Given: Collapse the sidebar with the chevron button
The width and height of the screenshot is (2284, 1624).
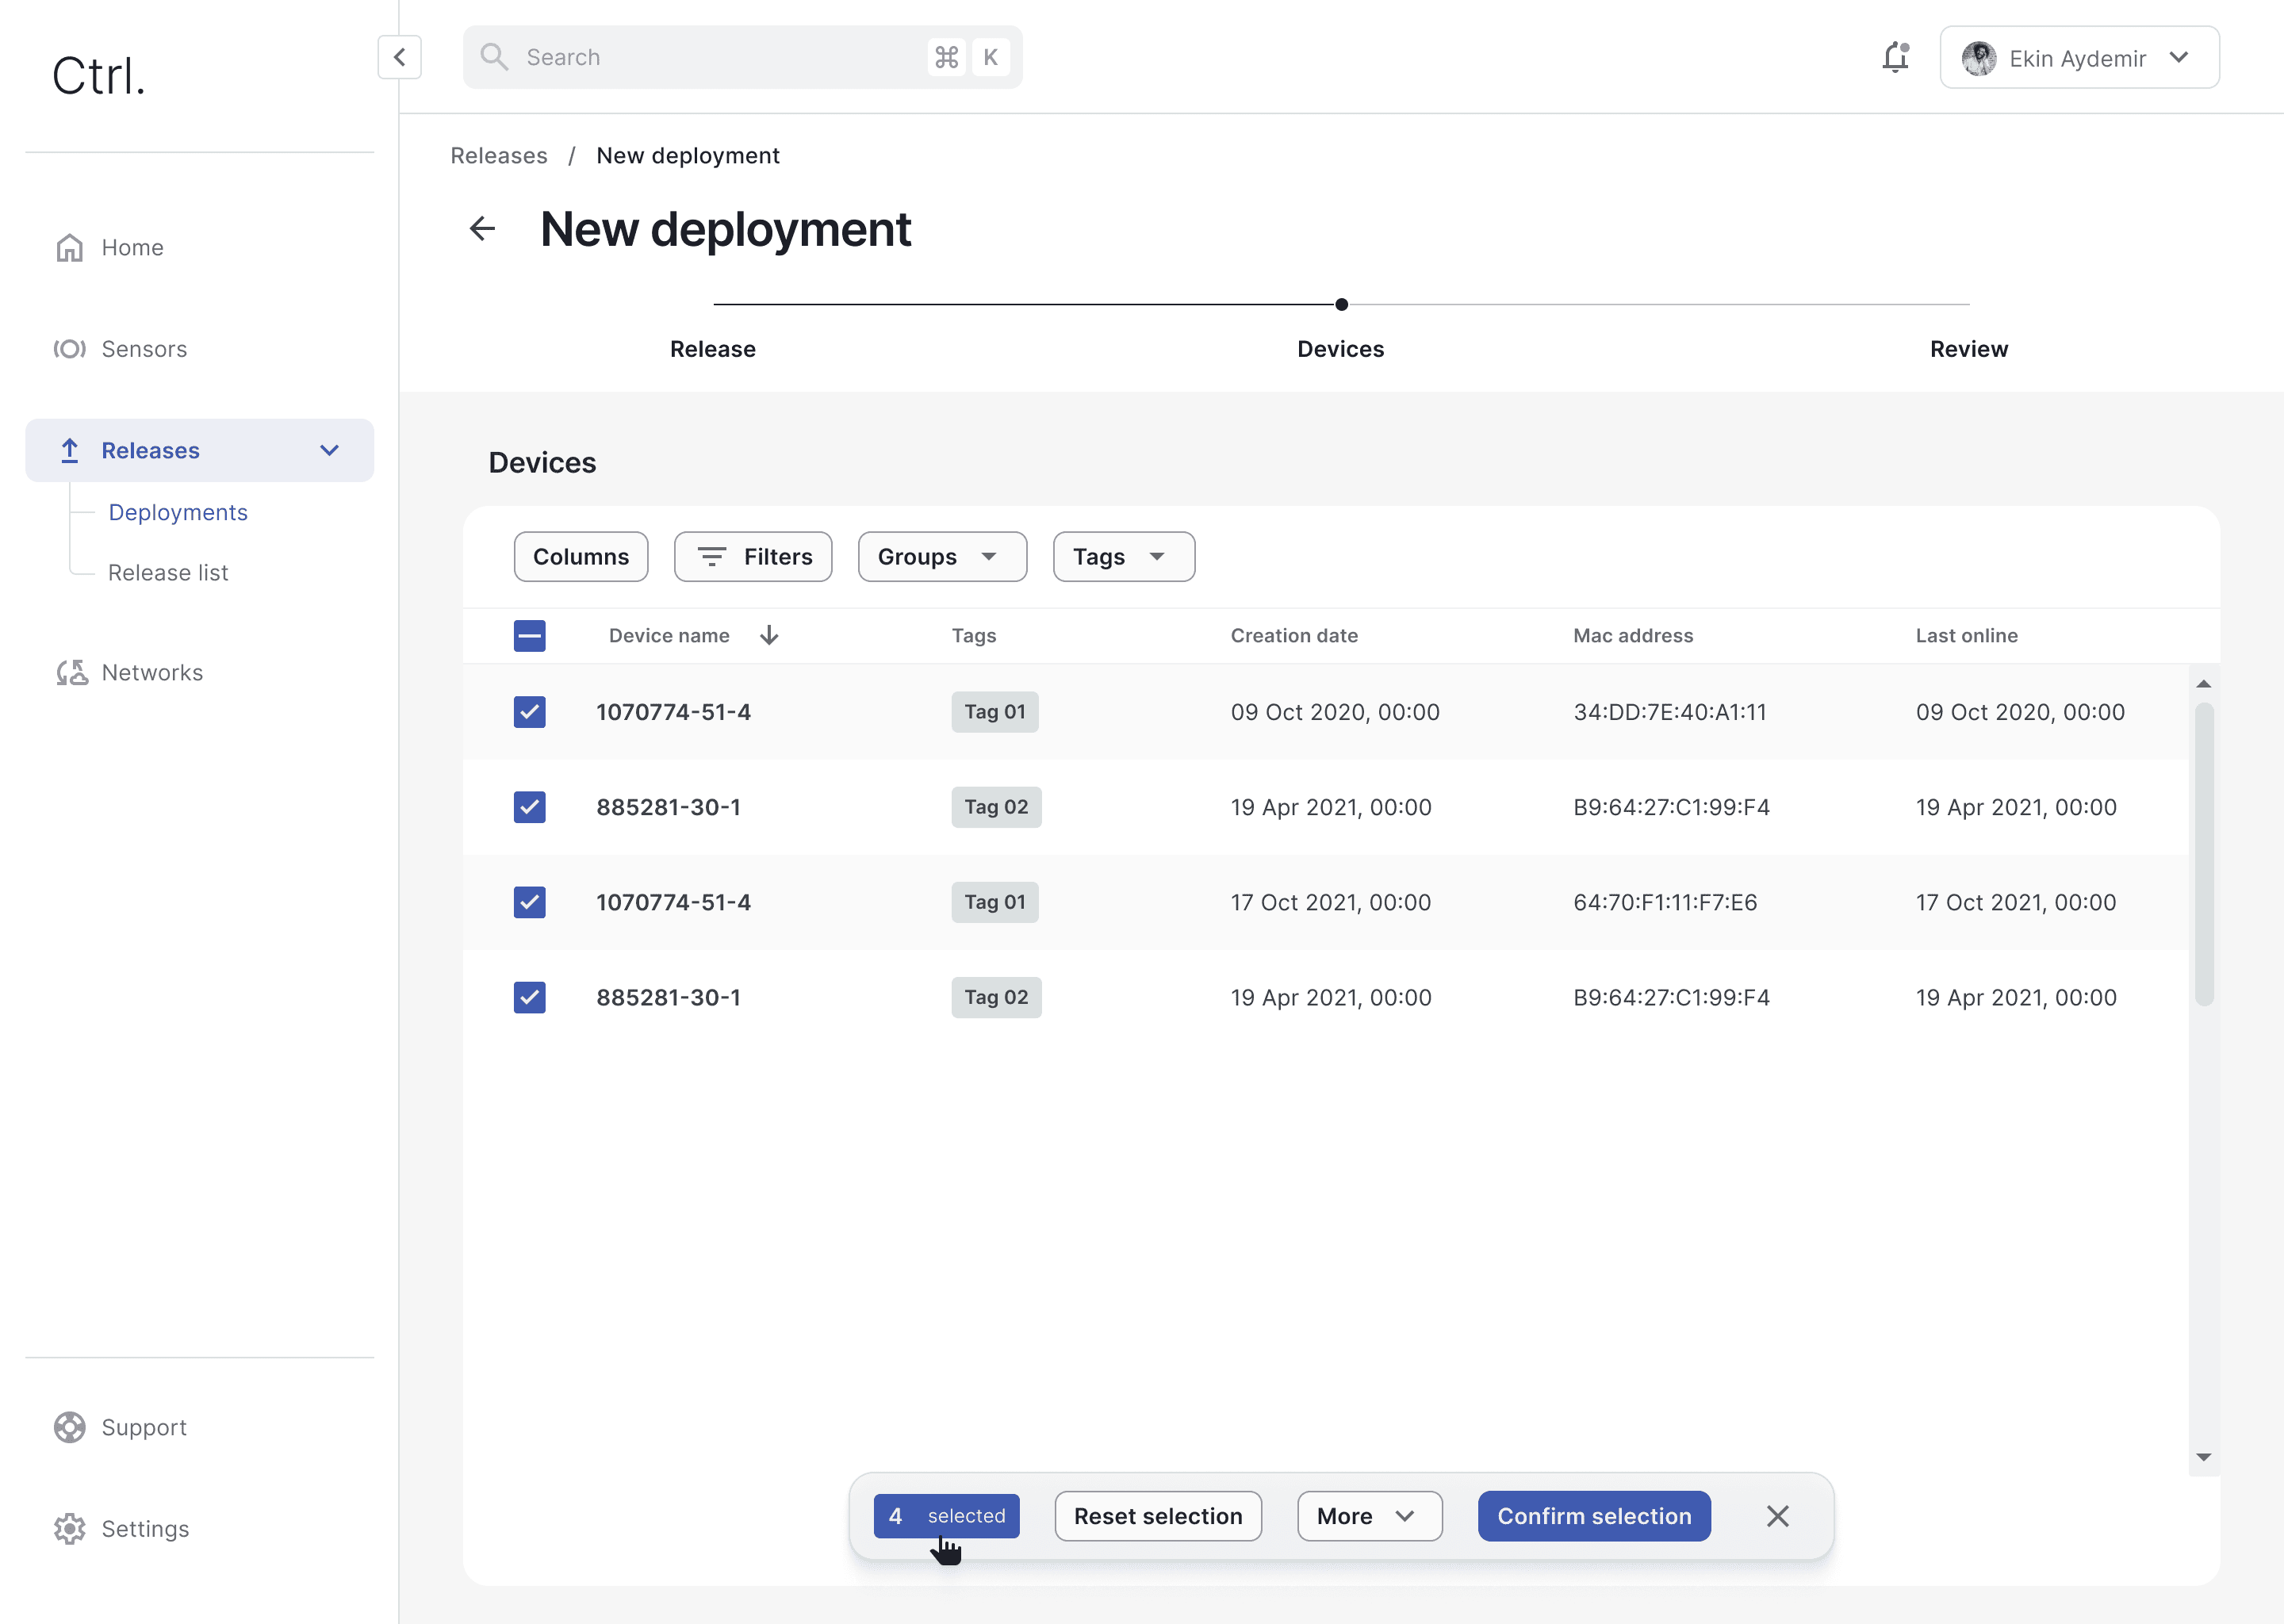Looking at the screenshot, I should (x=399, y=57).
